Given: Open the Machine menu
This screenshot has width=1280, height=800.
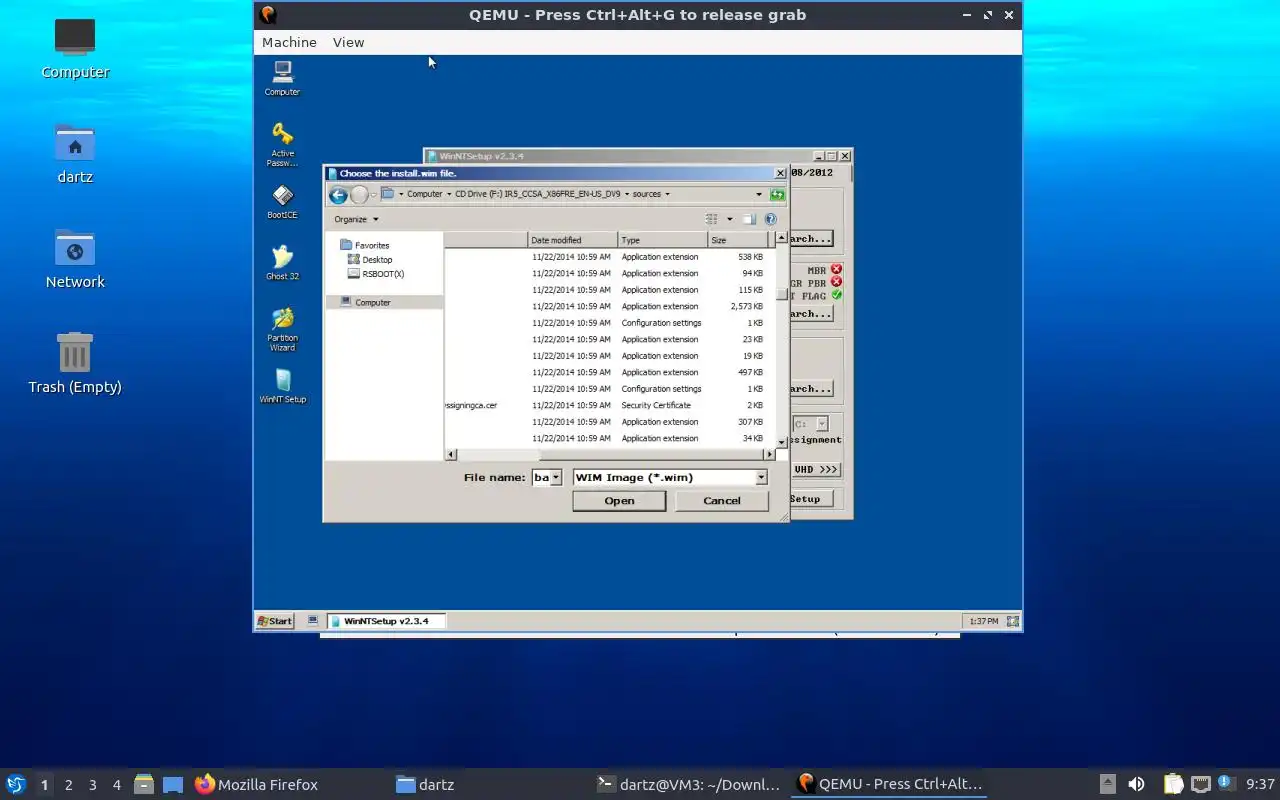Looking at the screenshot, I should (289, 42).
